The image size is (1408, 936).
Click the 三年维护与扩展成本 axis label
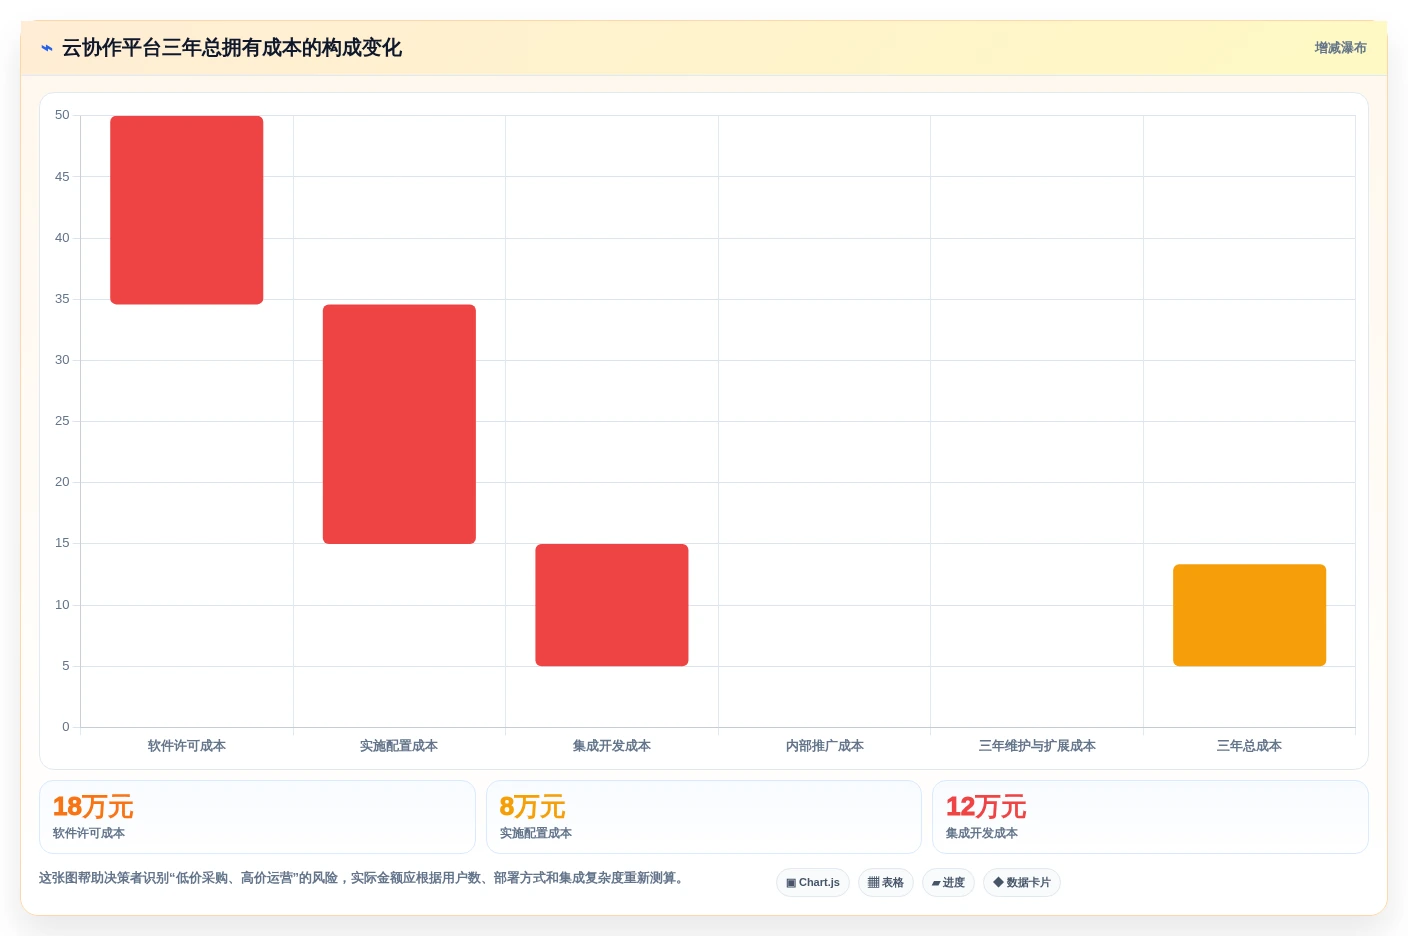[1037, 746]
